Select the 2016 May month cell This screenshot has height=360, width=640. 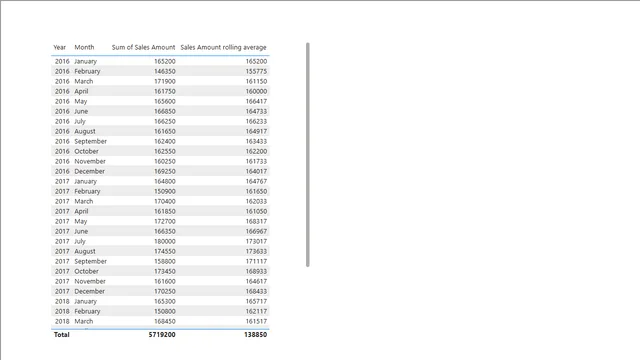point(81,101)
